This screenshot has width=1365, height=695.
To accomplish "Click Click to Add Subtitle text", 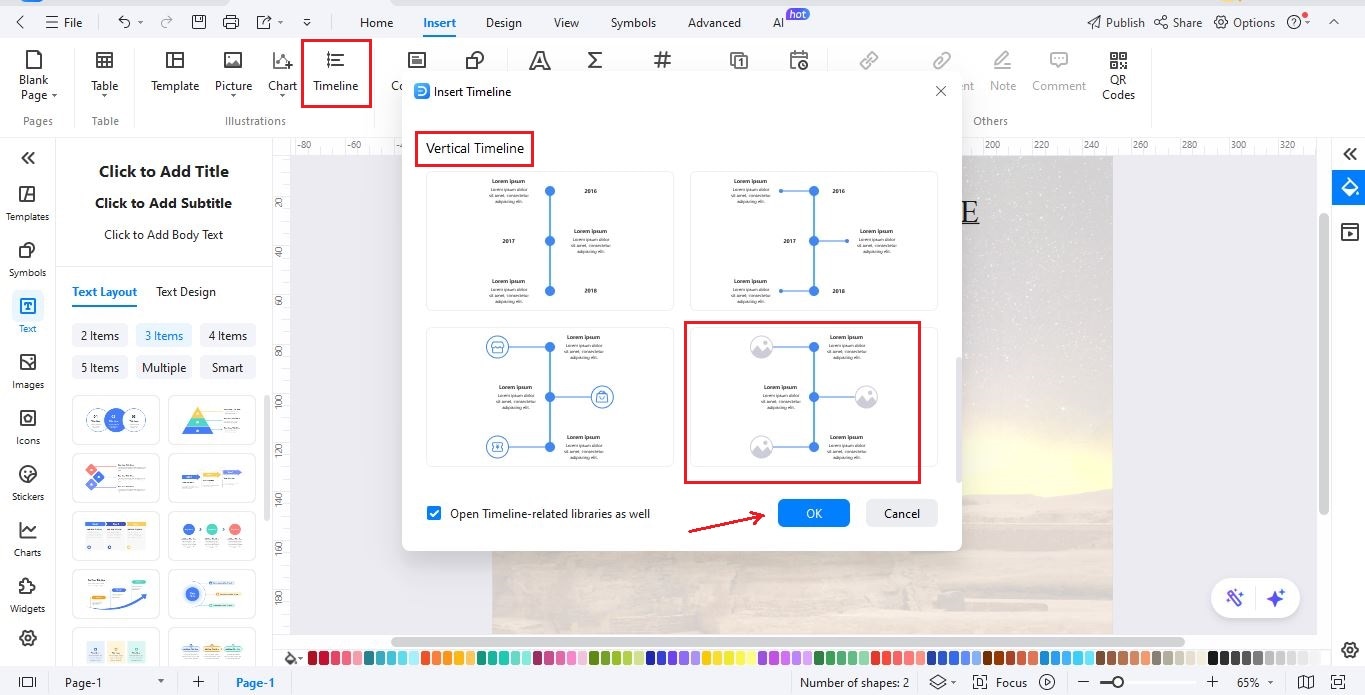I will tap(164, 203).
